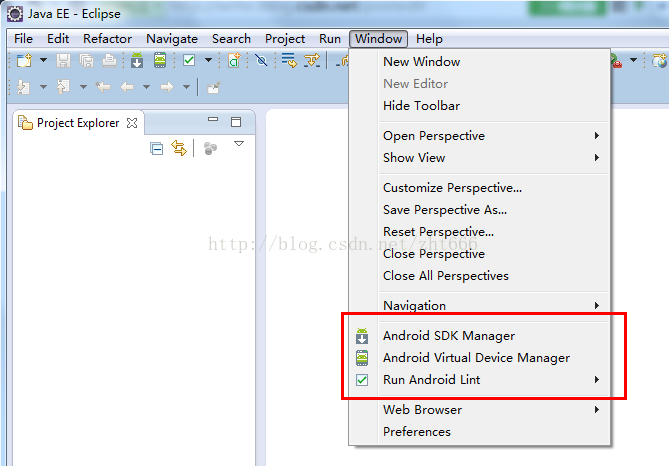Click the Drop To Frame toolbar icon
Viewport: 669px width, 466px height.
(289, 61)
